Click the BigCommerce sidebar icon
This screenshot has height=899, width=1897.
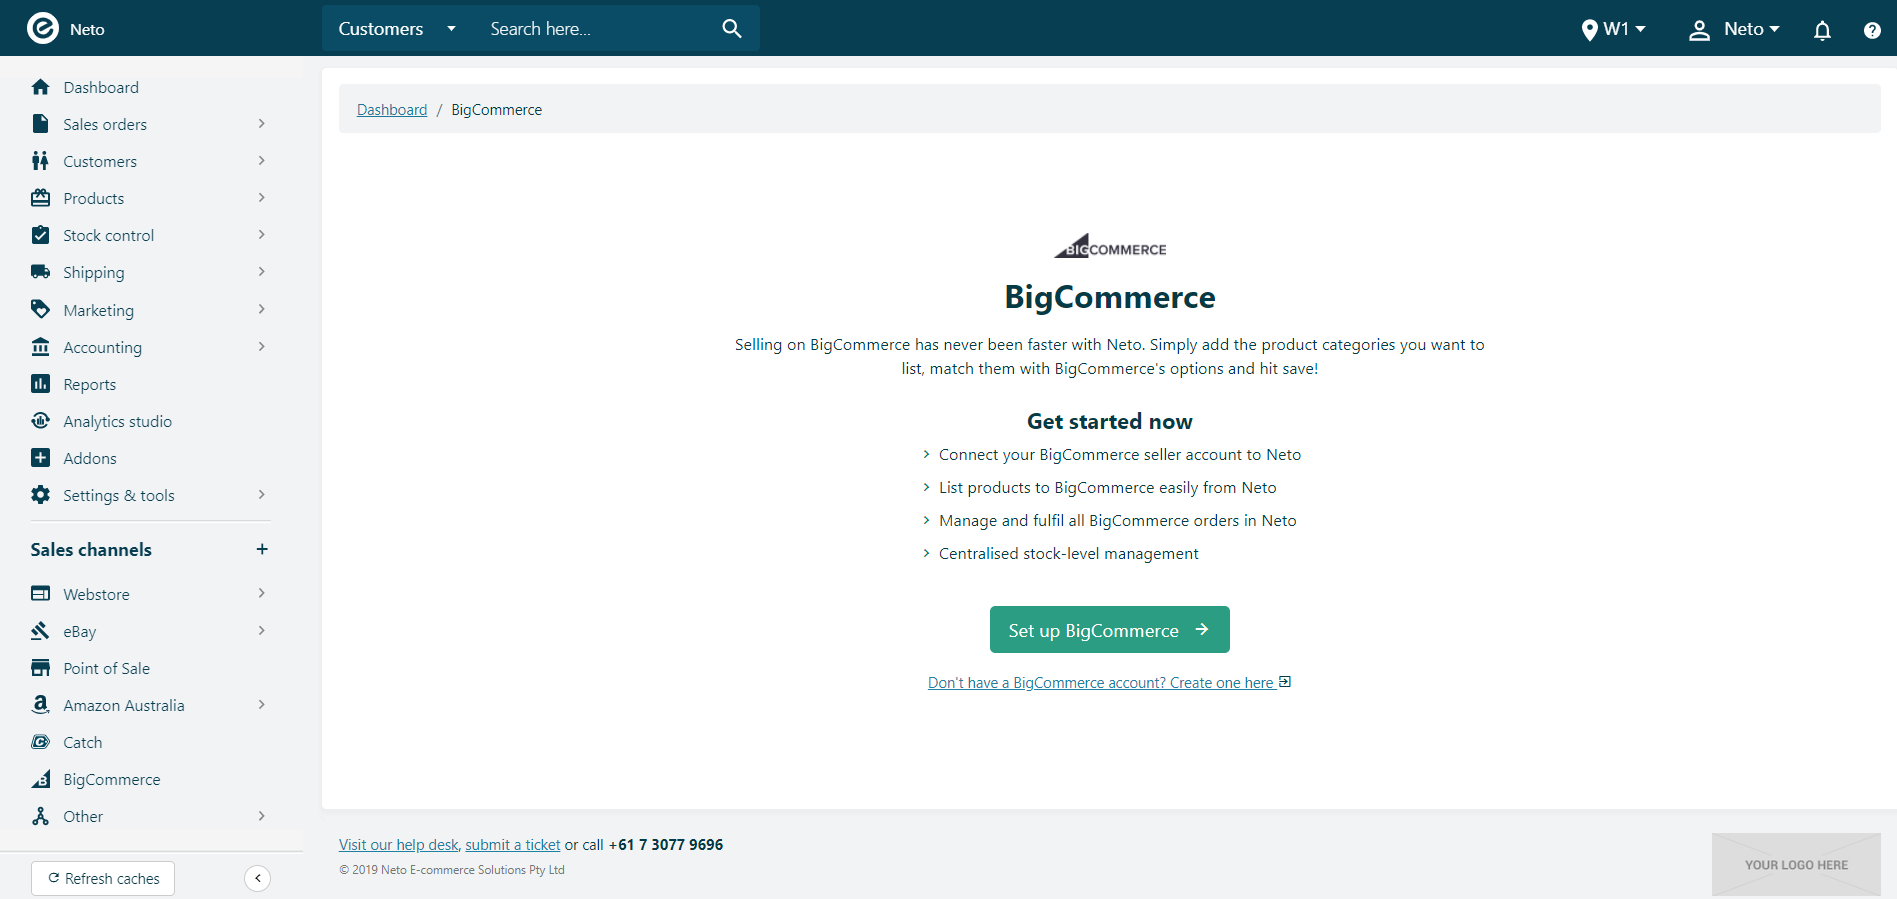[40, 779]
